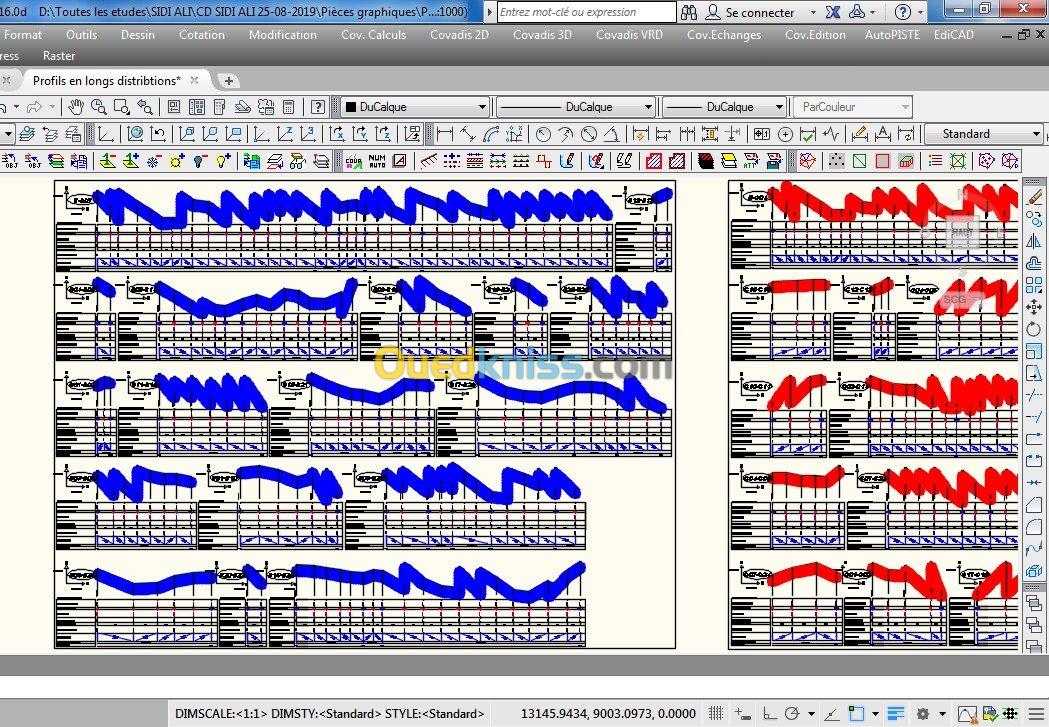Click the search binoculars button
Viewport: 1049px width, 727px height.
(688, 12)
